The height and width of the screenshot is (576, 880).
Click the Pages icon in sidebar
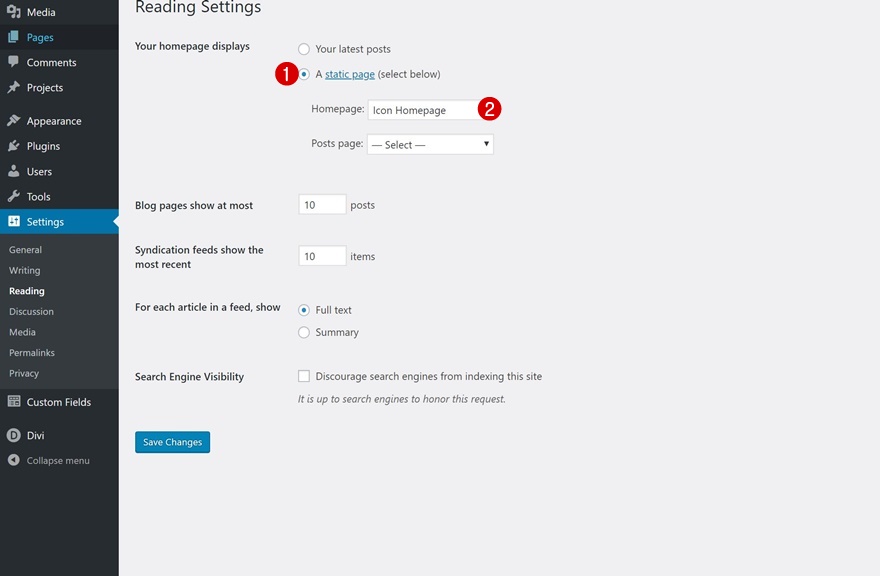click(x=14, y=37)
